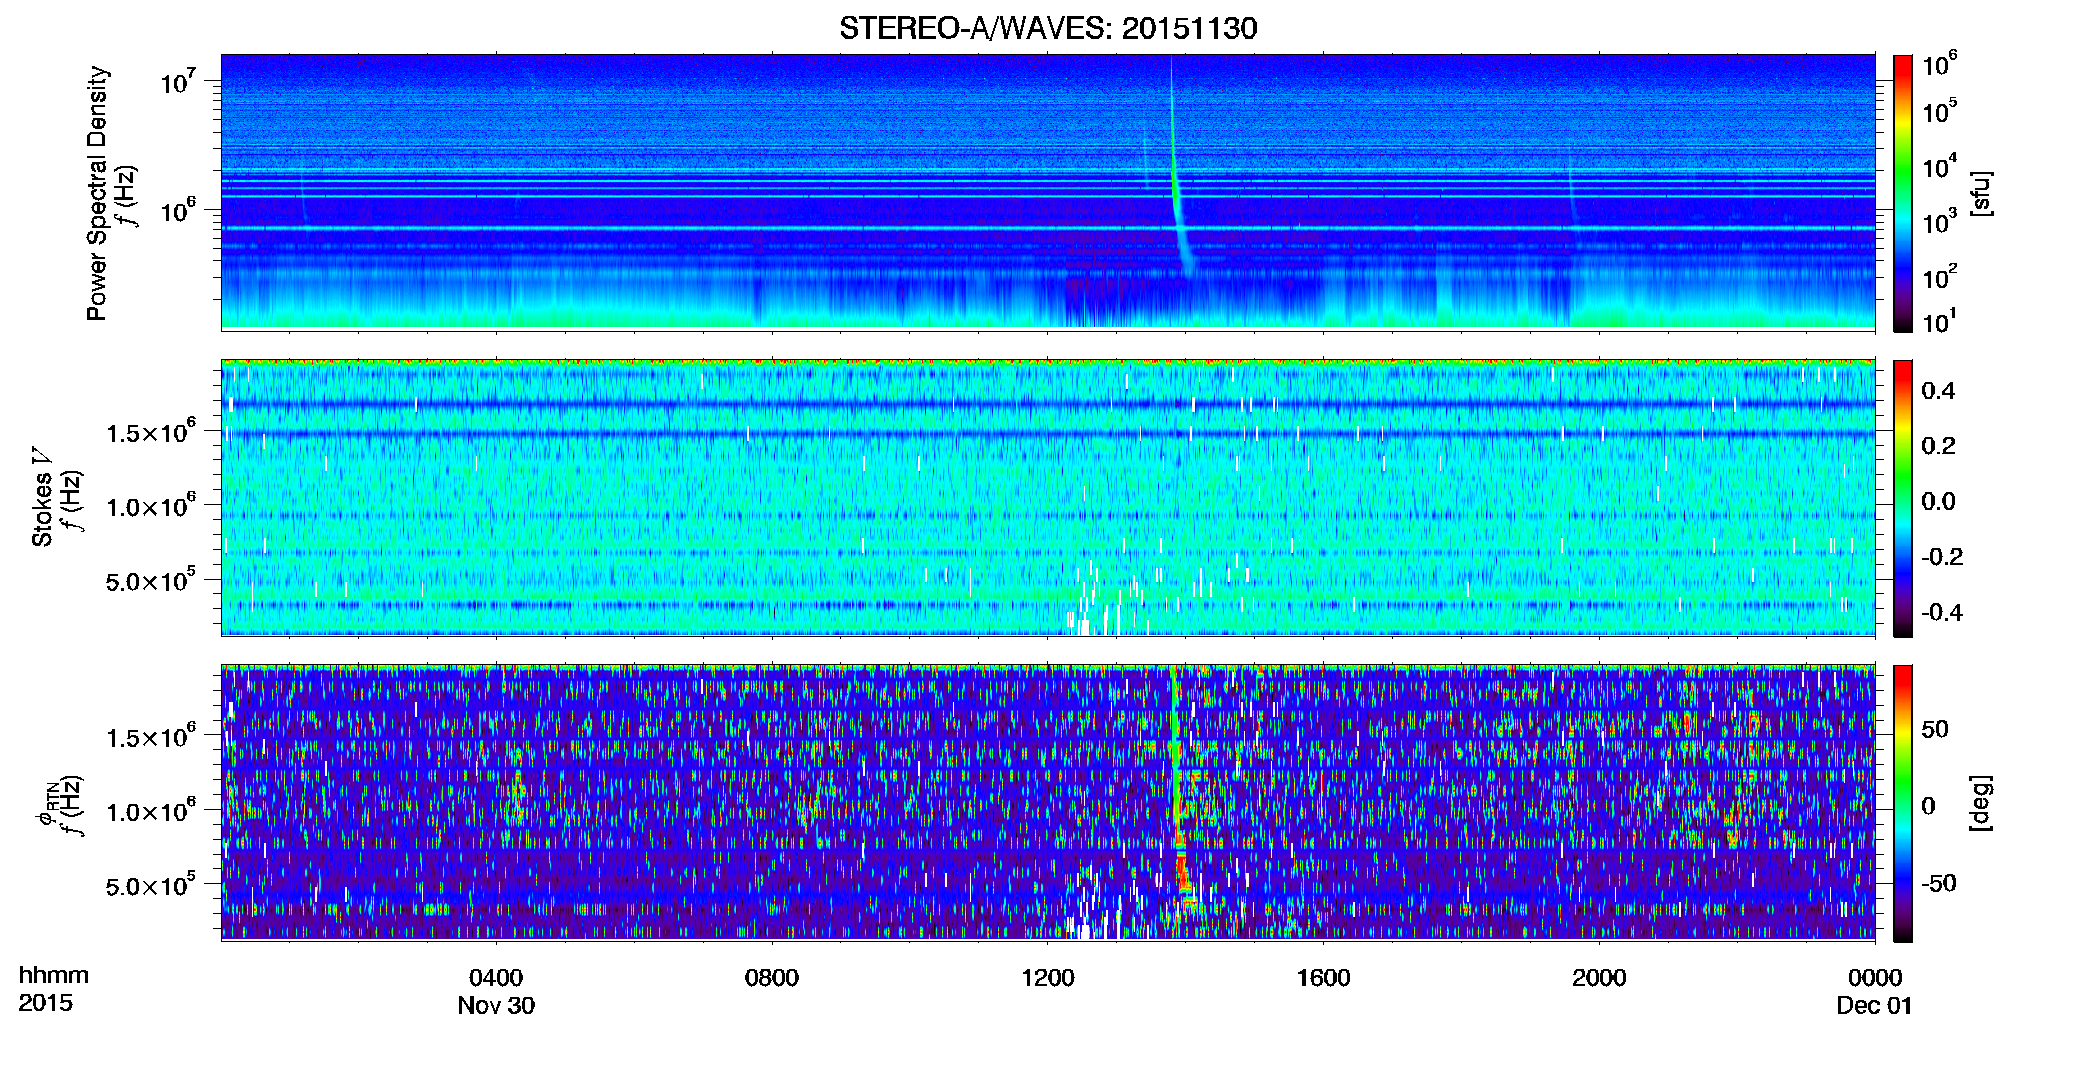Click the Stokes V colorbar
Viewport: 2096px width, 1080px height.
click(x=1902, y=498)
